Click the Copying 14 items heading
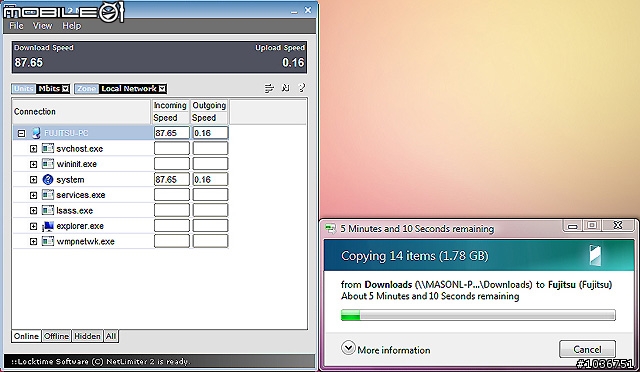Viewport: 640px width, 372px height. [x=415, y=256]
